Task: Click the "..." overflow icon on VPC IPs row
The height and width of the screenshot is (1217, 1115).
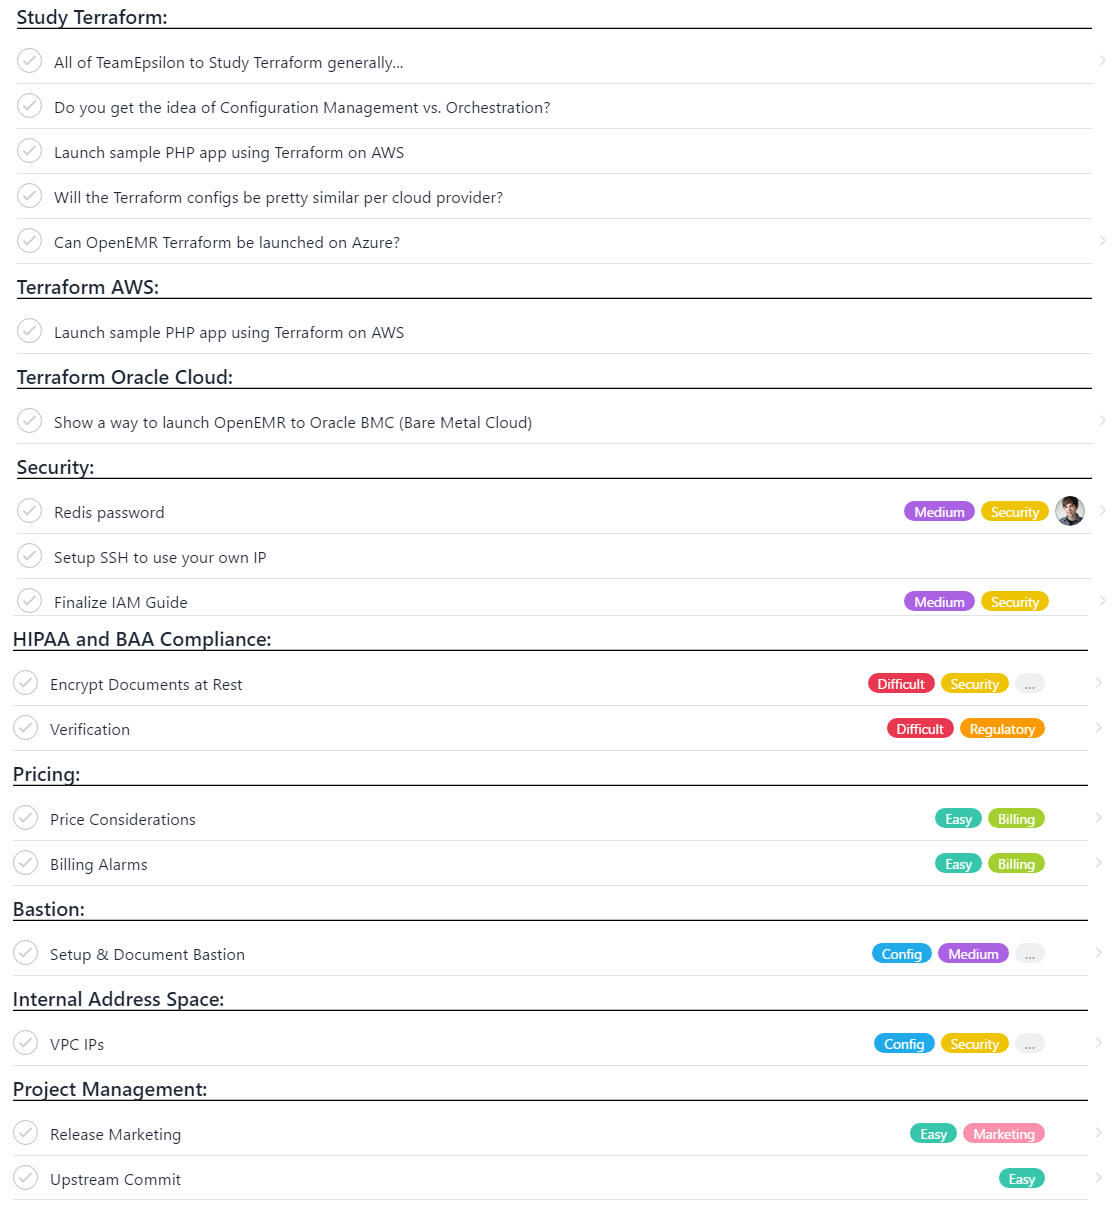Action: tap(1030, 1043)
